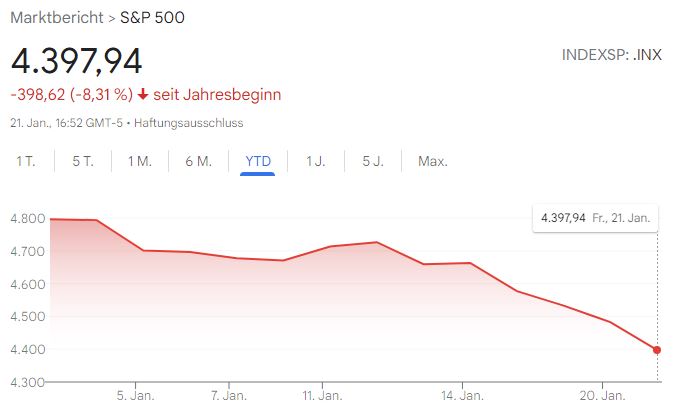
Task: Click the large 4.397,94 index value
Action: click(x=76, y=59)
